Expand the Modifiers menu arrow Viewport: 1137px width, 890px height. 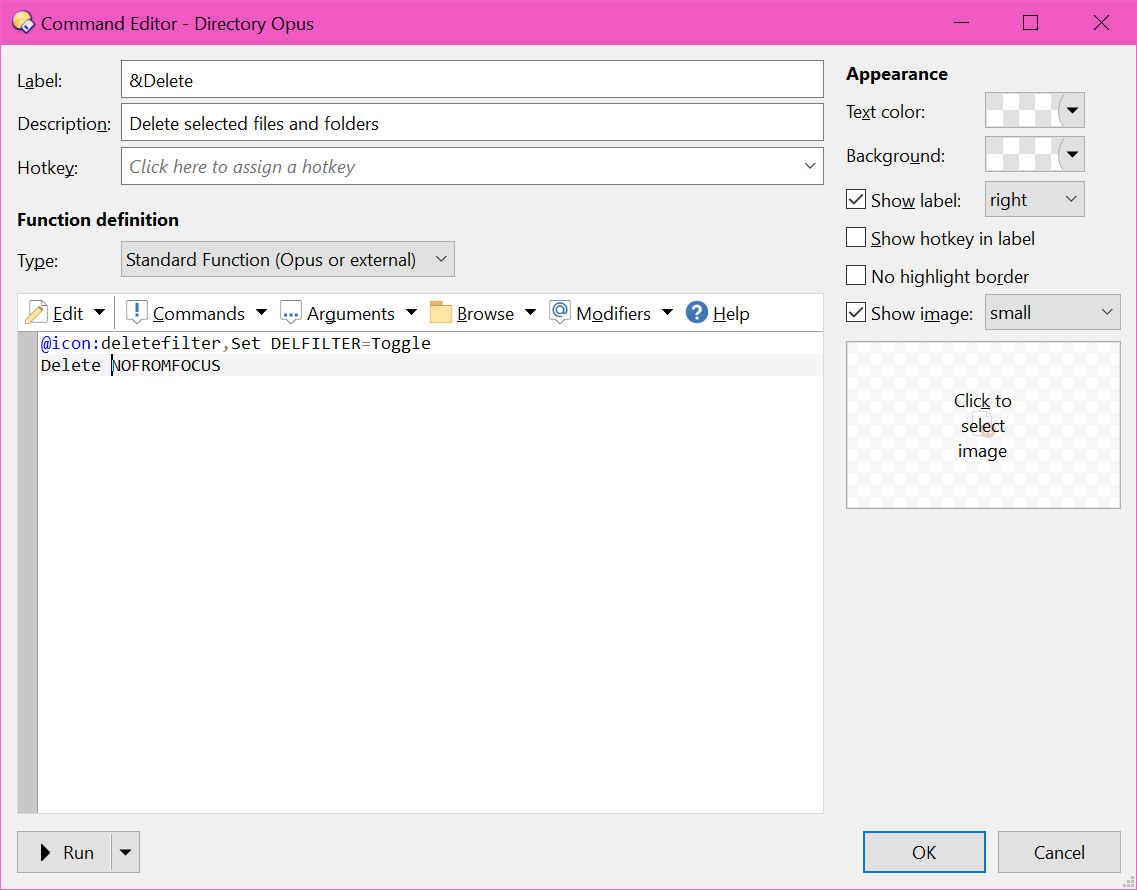pyautogui.click(x=667, y=313)
